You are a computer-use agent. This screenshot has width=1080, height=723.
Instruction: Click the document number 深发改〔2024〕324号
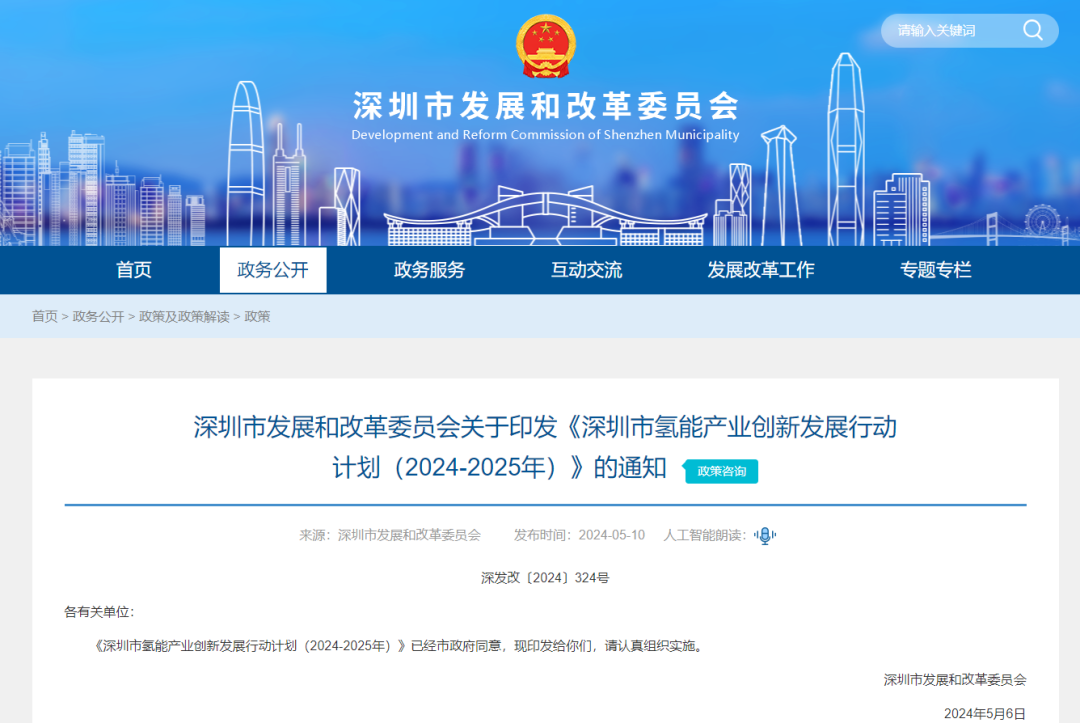[x=545, y=578]
